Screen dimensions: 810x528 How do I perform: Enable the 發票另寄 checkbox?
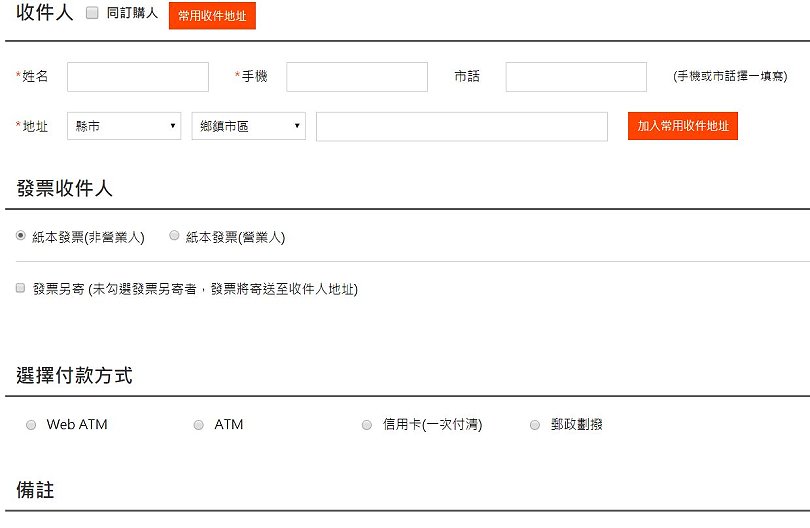pyautogui.click(x=21, y=288)
